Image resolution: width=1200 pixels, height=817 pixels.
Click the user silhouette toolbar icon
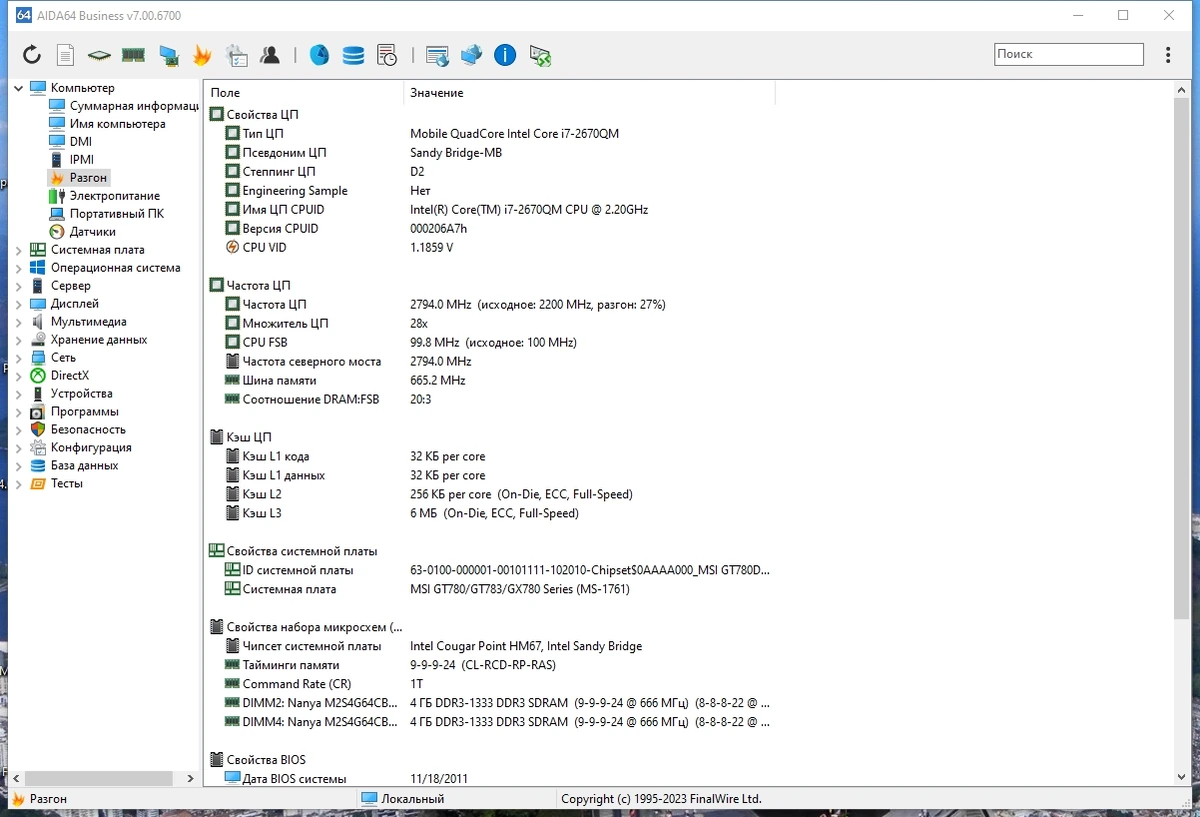[x=270, y=55]
